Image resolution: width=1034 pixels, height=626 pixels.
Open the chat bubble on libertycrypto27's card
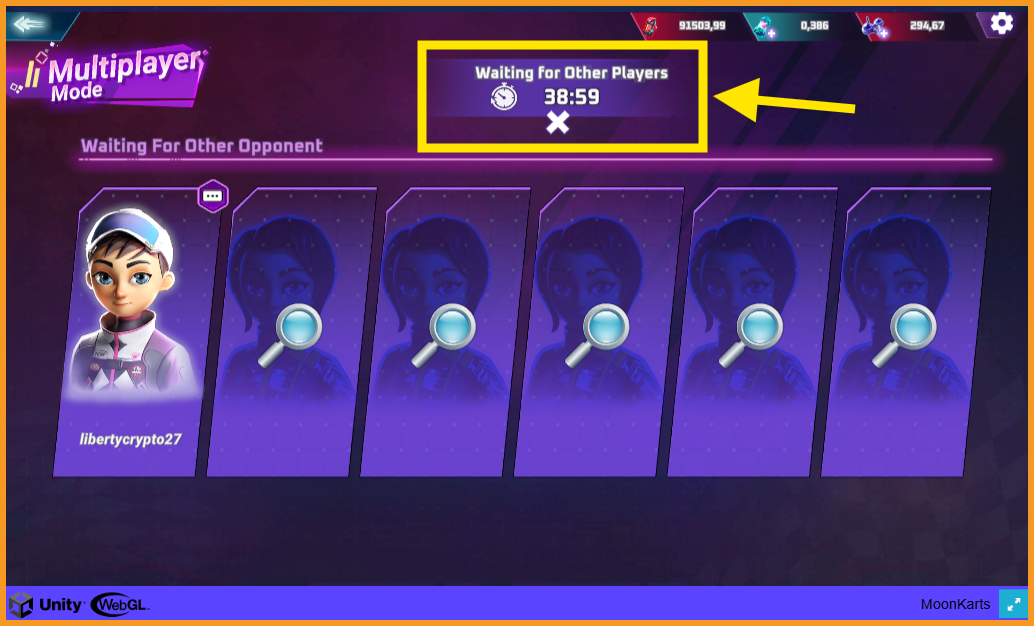point(212,196)
